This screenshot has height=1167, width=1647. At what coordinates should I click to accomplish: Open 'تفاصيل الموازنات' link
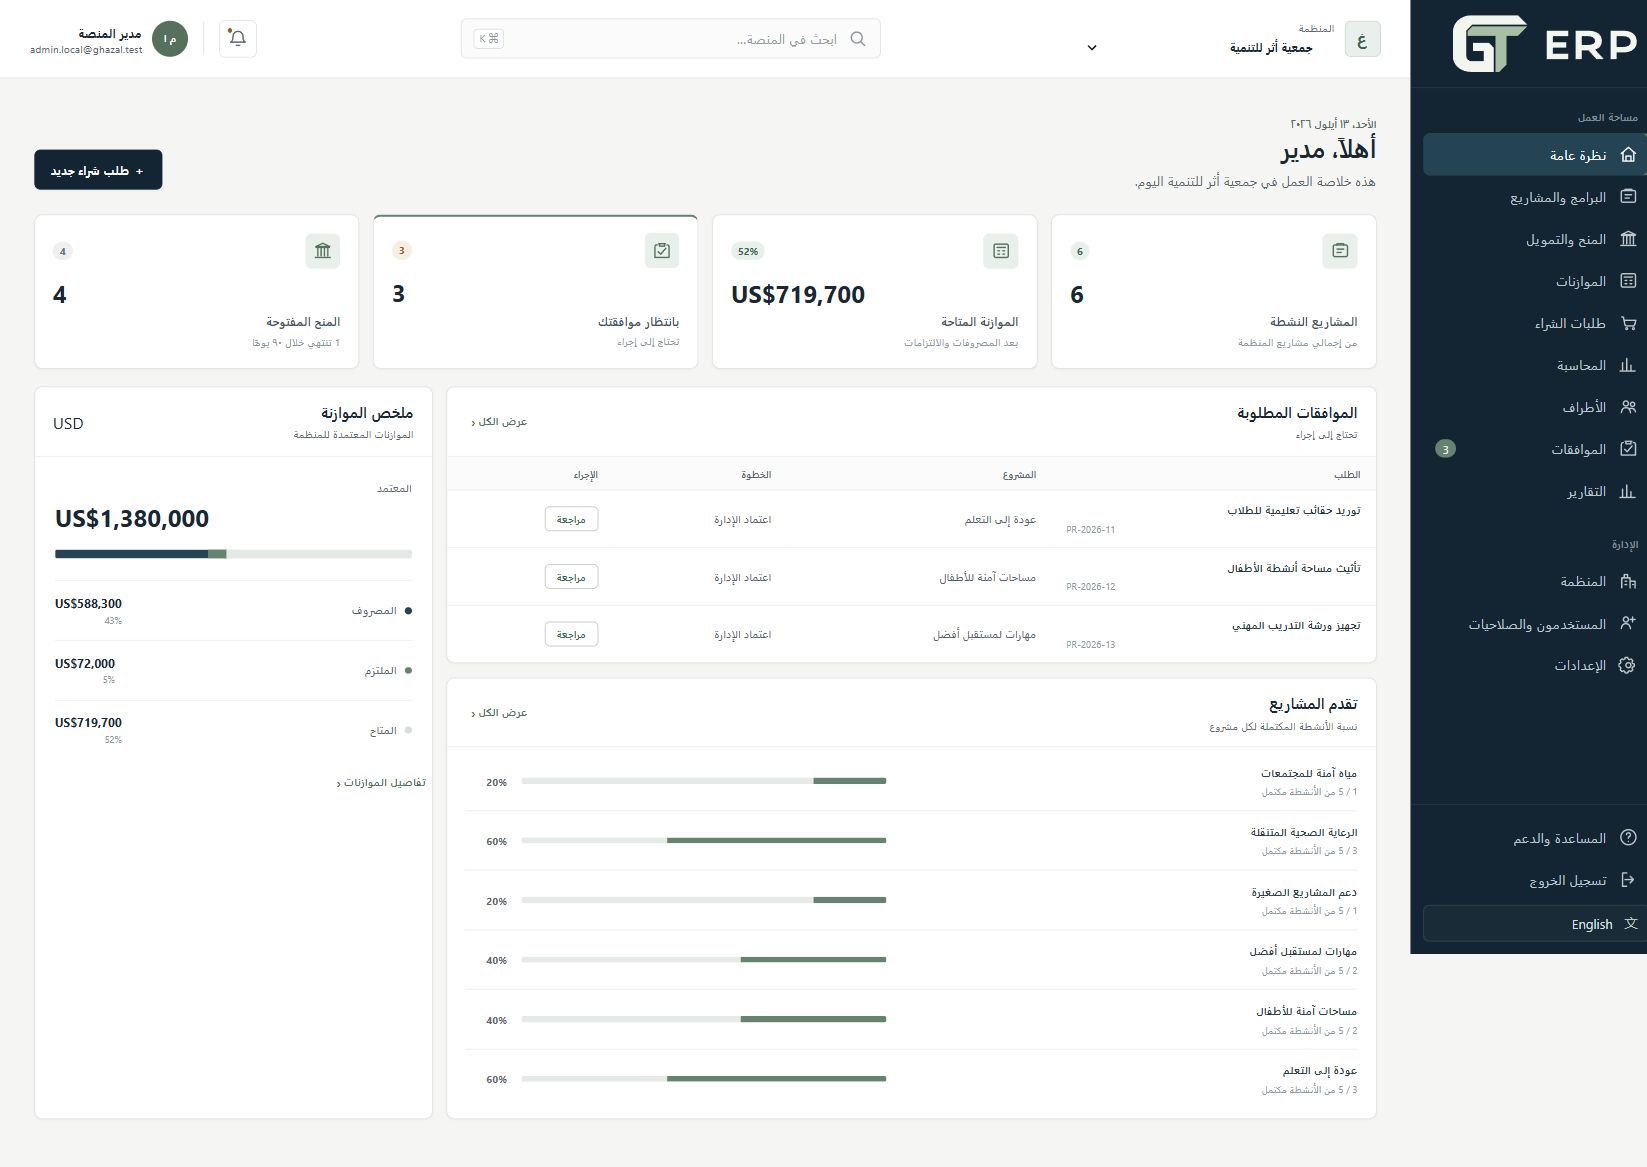point(381,782)
